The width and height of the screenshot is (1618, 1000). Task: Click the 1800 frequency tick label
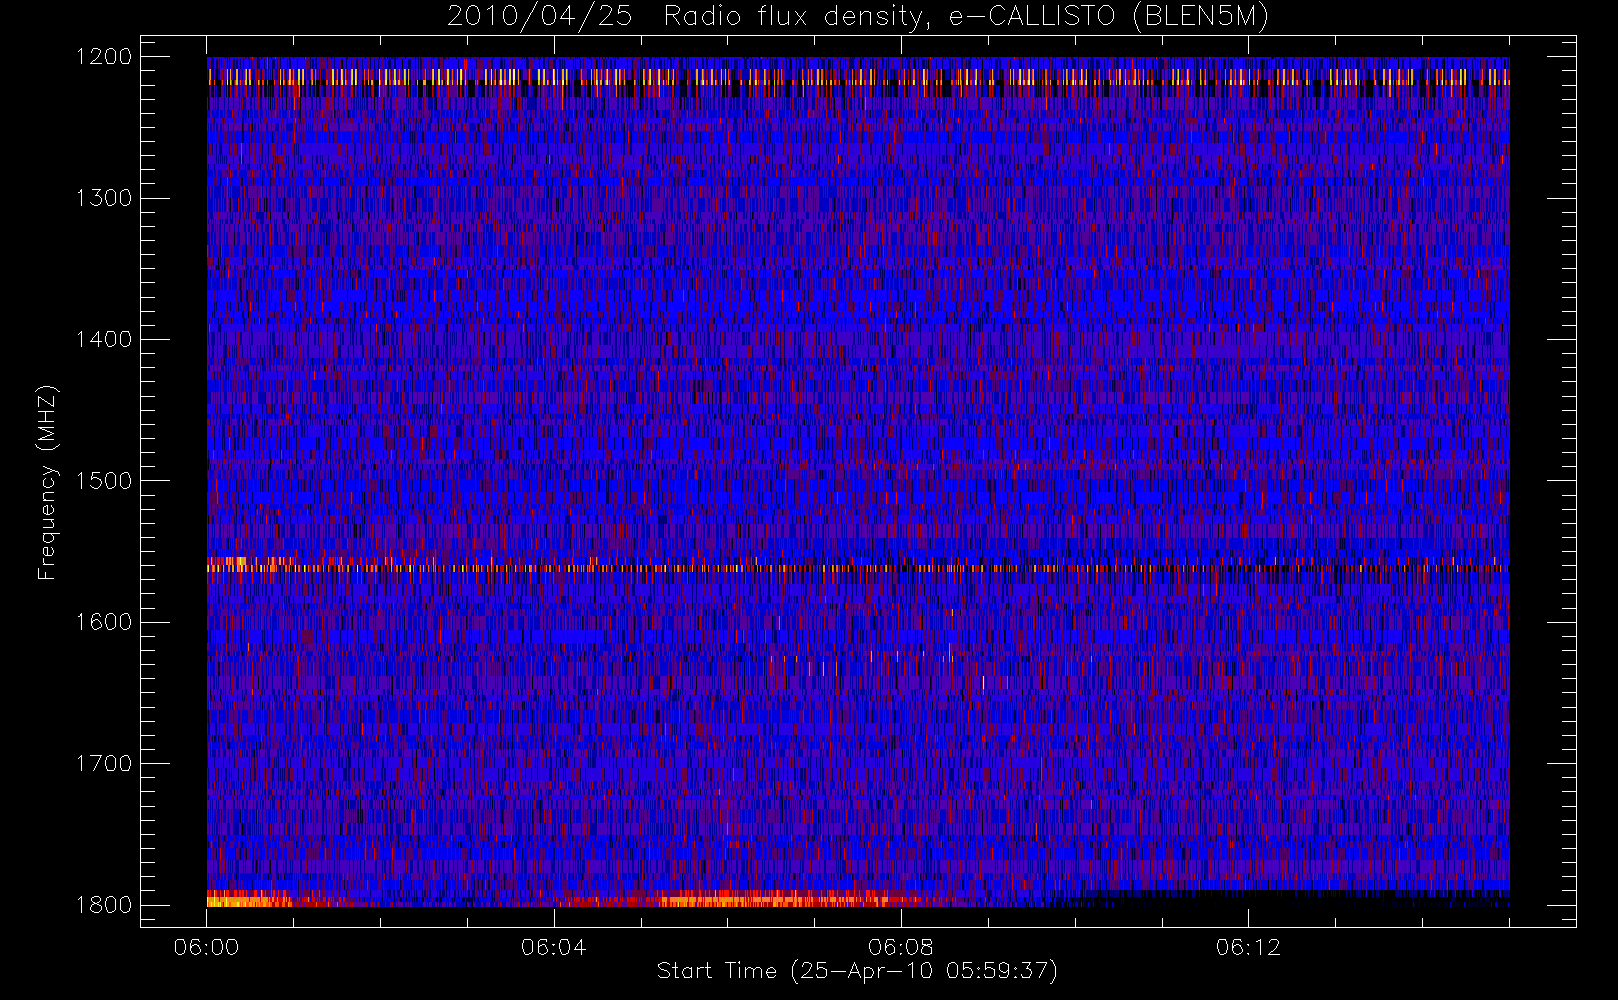pos(104,905)
